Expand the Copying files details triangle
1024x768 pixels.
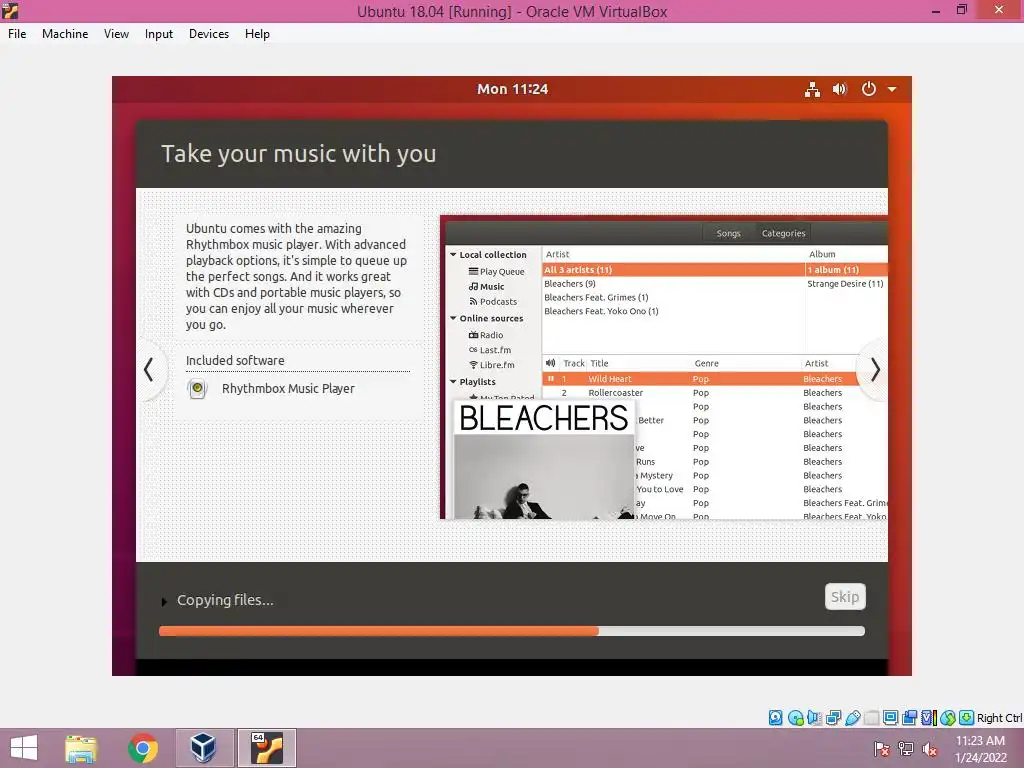[x=164, y=601]
